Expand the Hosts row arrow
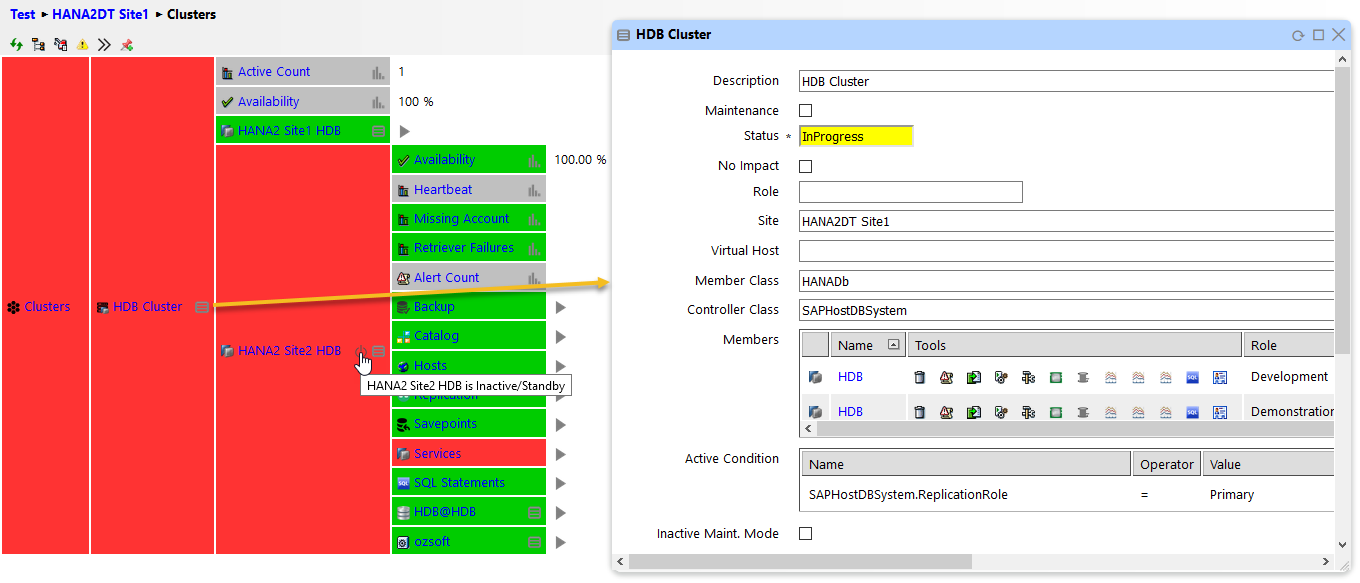 (561, 366)
